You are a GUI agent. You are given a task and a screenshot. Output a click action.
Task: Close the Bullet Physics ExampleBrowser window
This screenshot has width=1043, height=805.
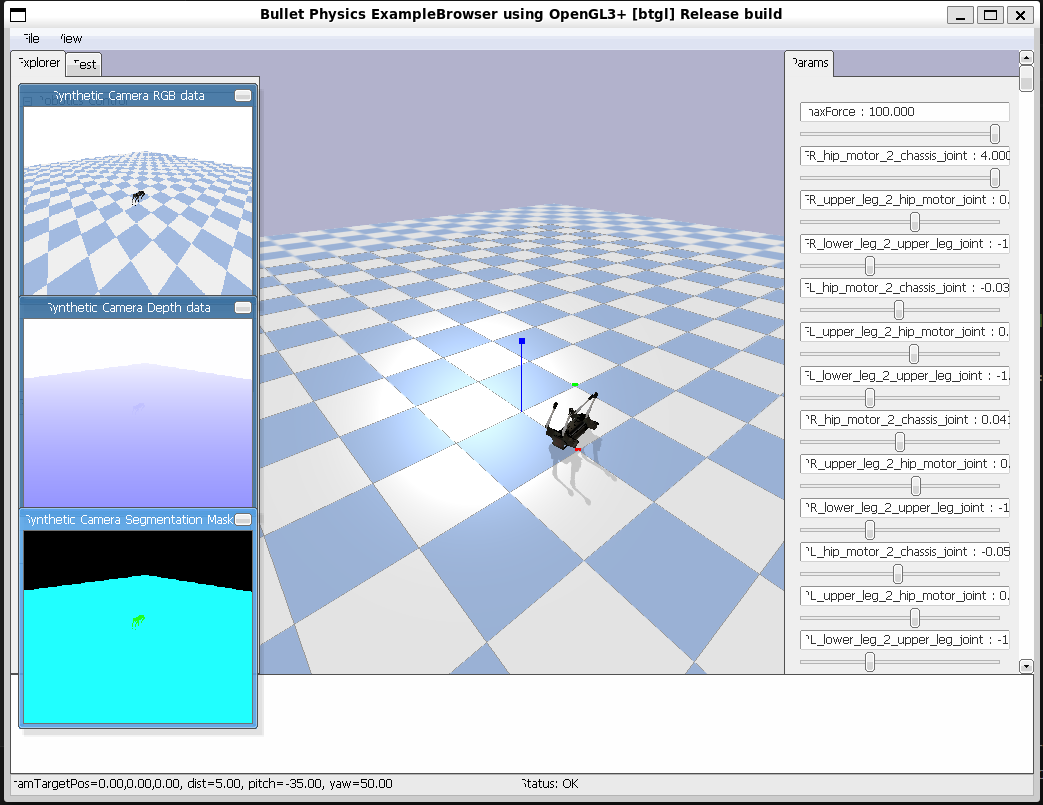(1020, 15)
